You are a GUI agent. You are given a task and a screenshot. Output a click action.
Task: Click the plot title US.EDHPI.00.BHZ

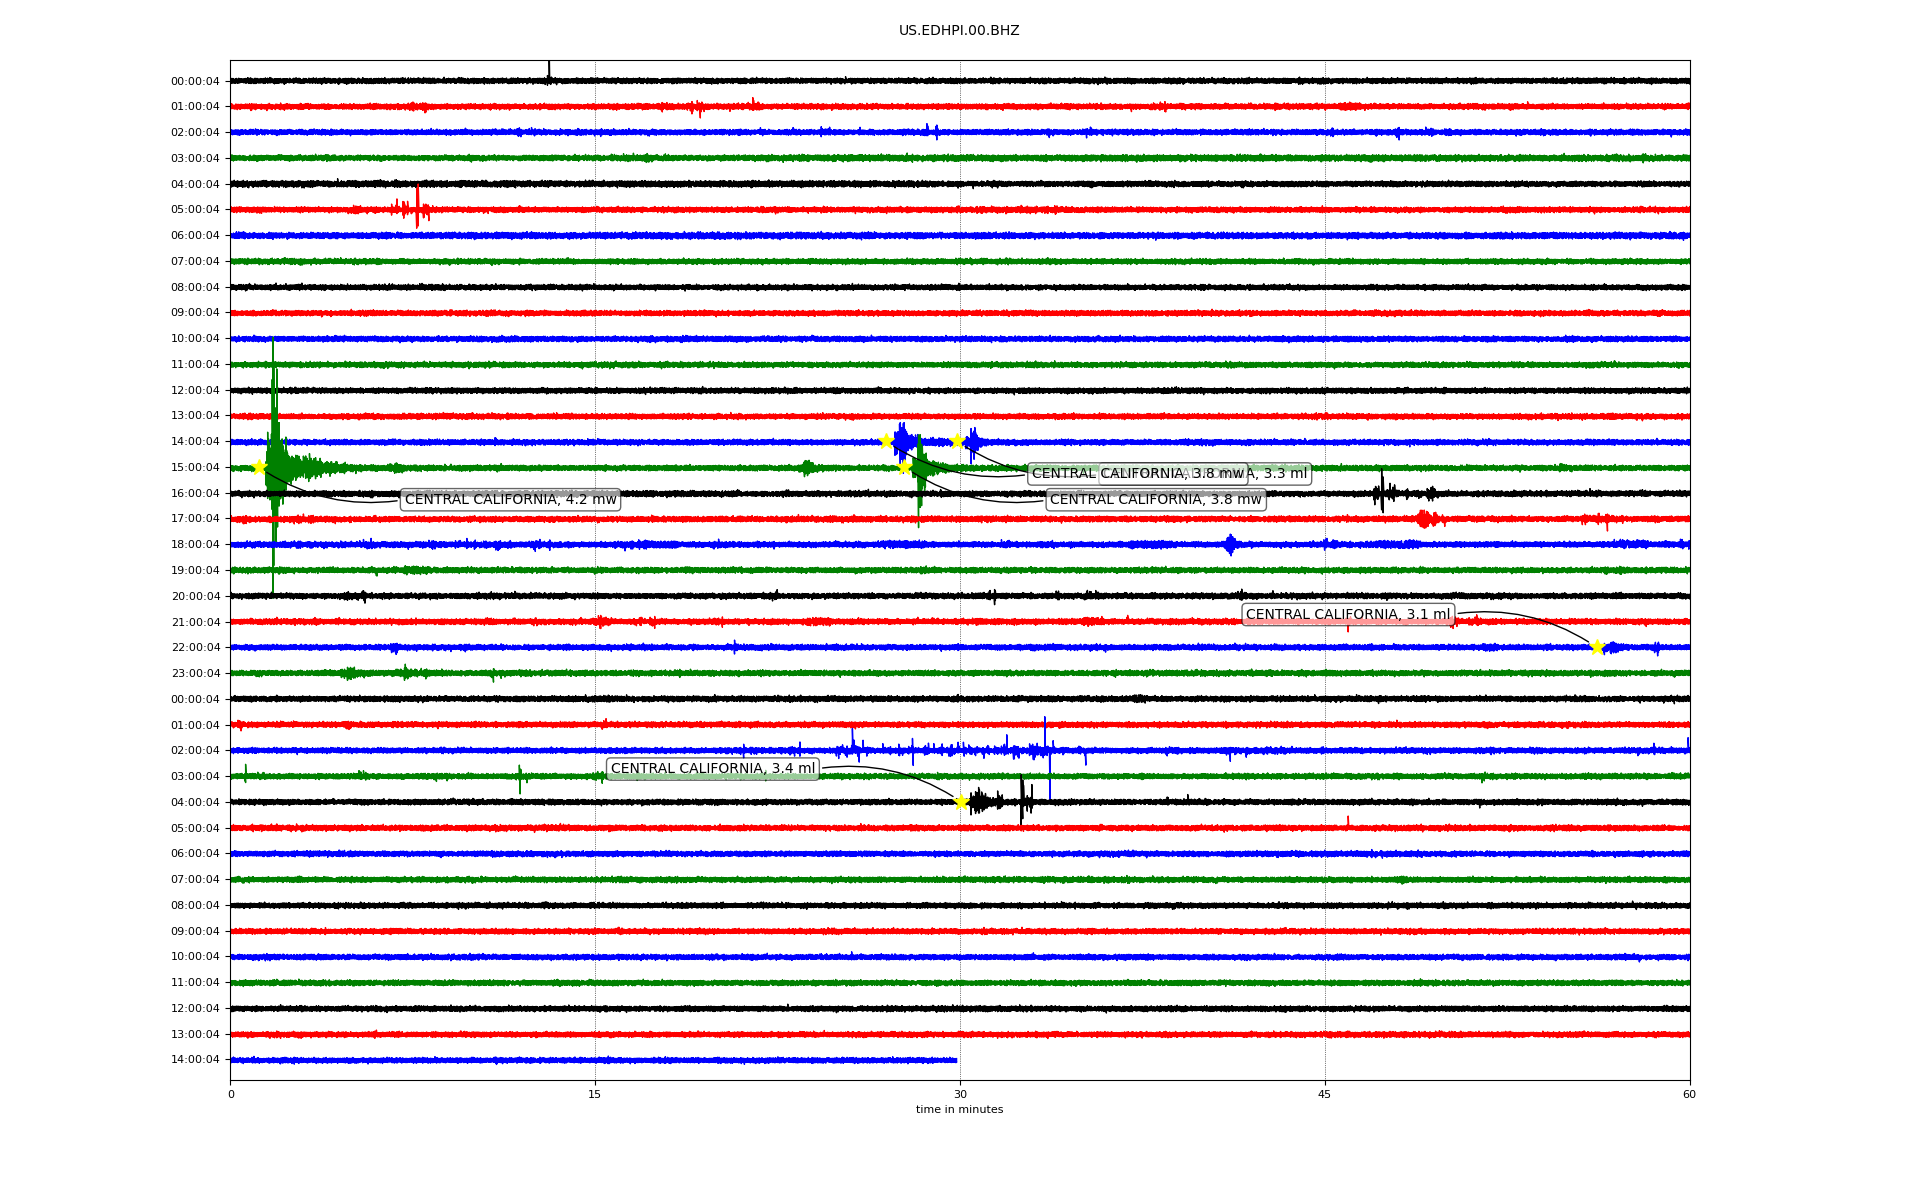click(959, 31)
